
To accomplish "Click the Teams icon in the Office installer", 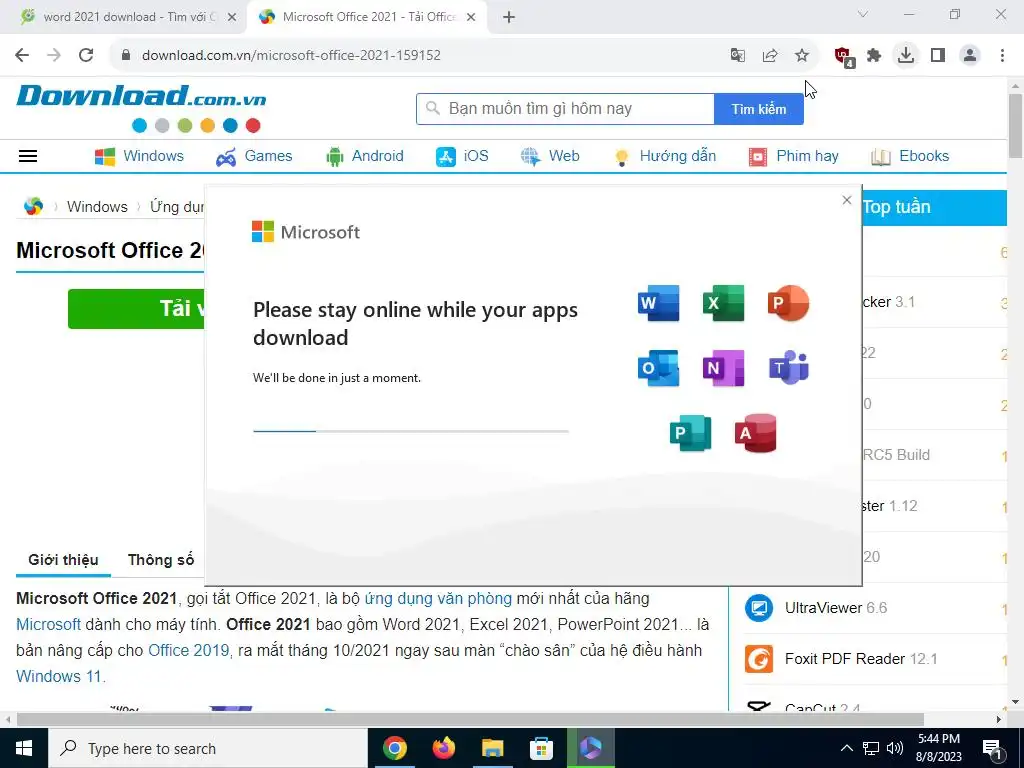I will pyautogui.click(x=788, y=368).
